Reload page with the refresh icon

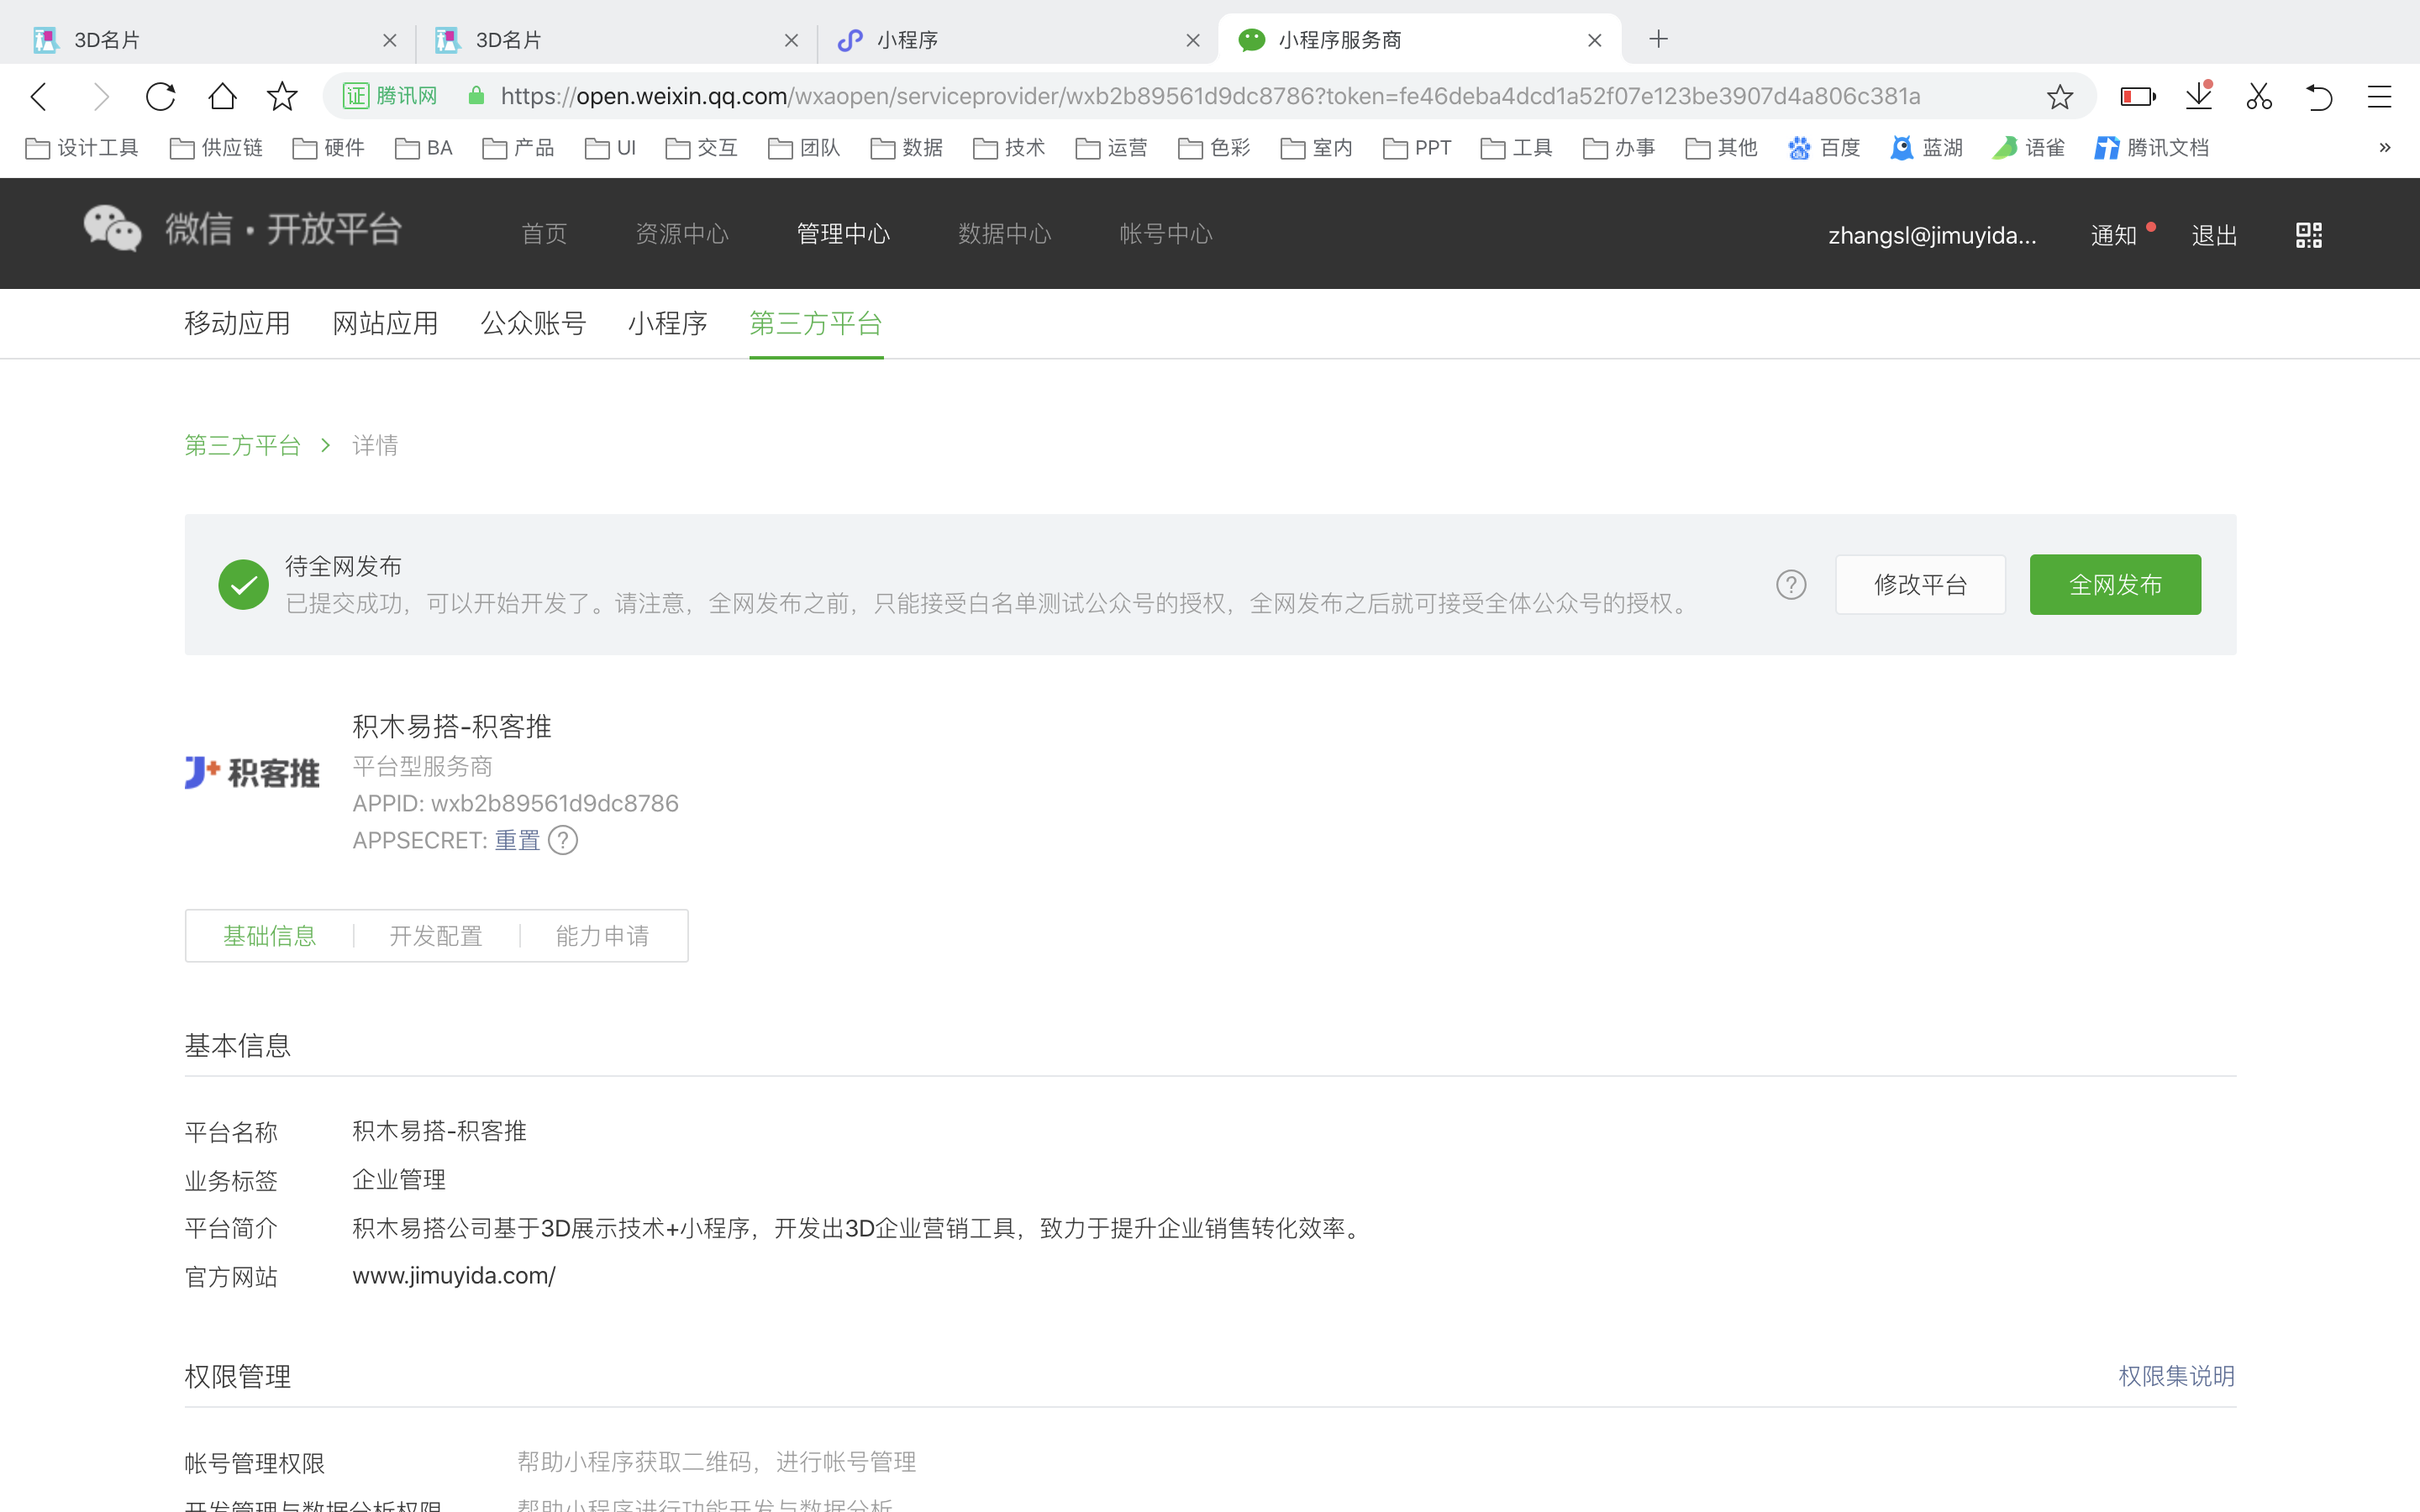(x=160, y=97)
